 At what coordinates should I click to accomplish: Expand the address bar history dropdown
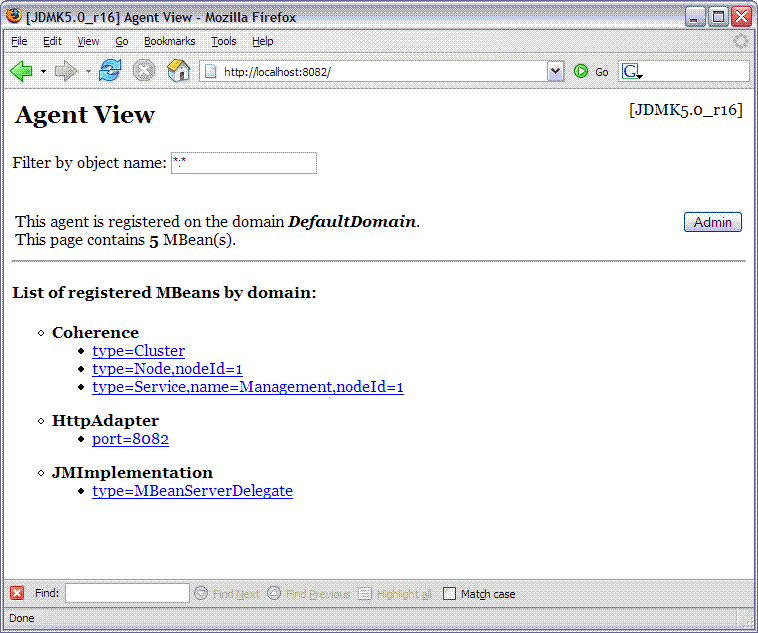click(x=555, y=72)
